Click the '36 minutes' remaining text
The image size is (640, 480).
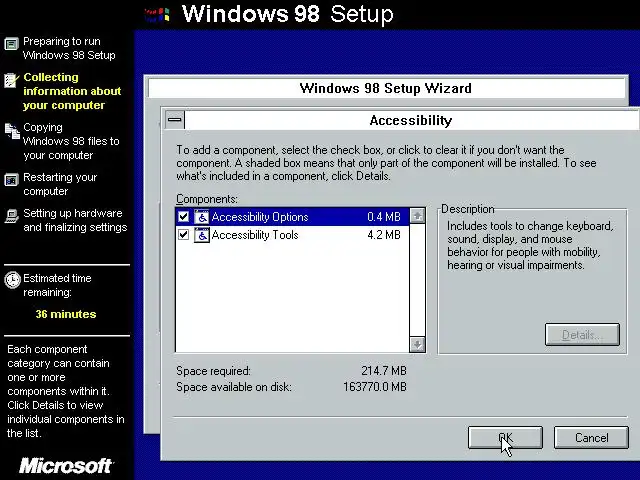click(66, 314)
